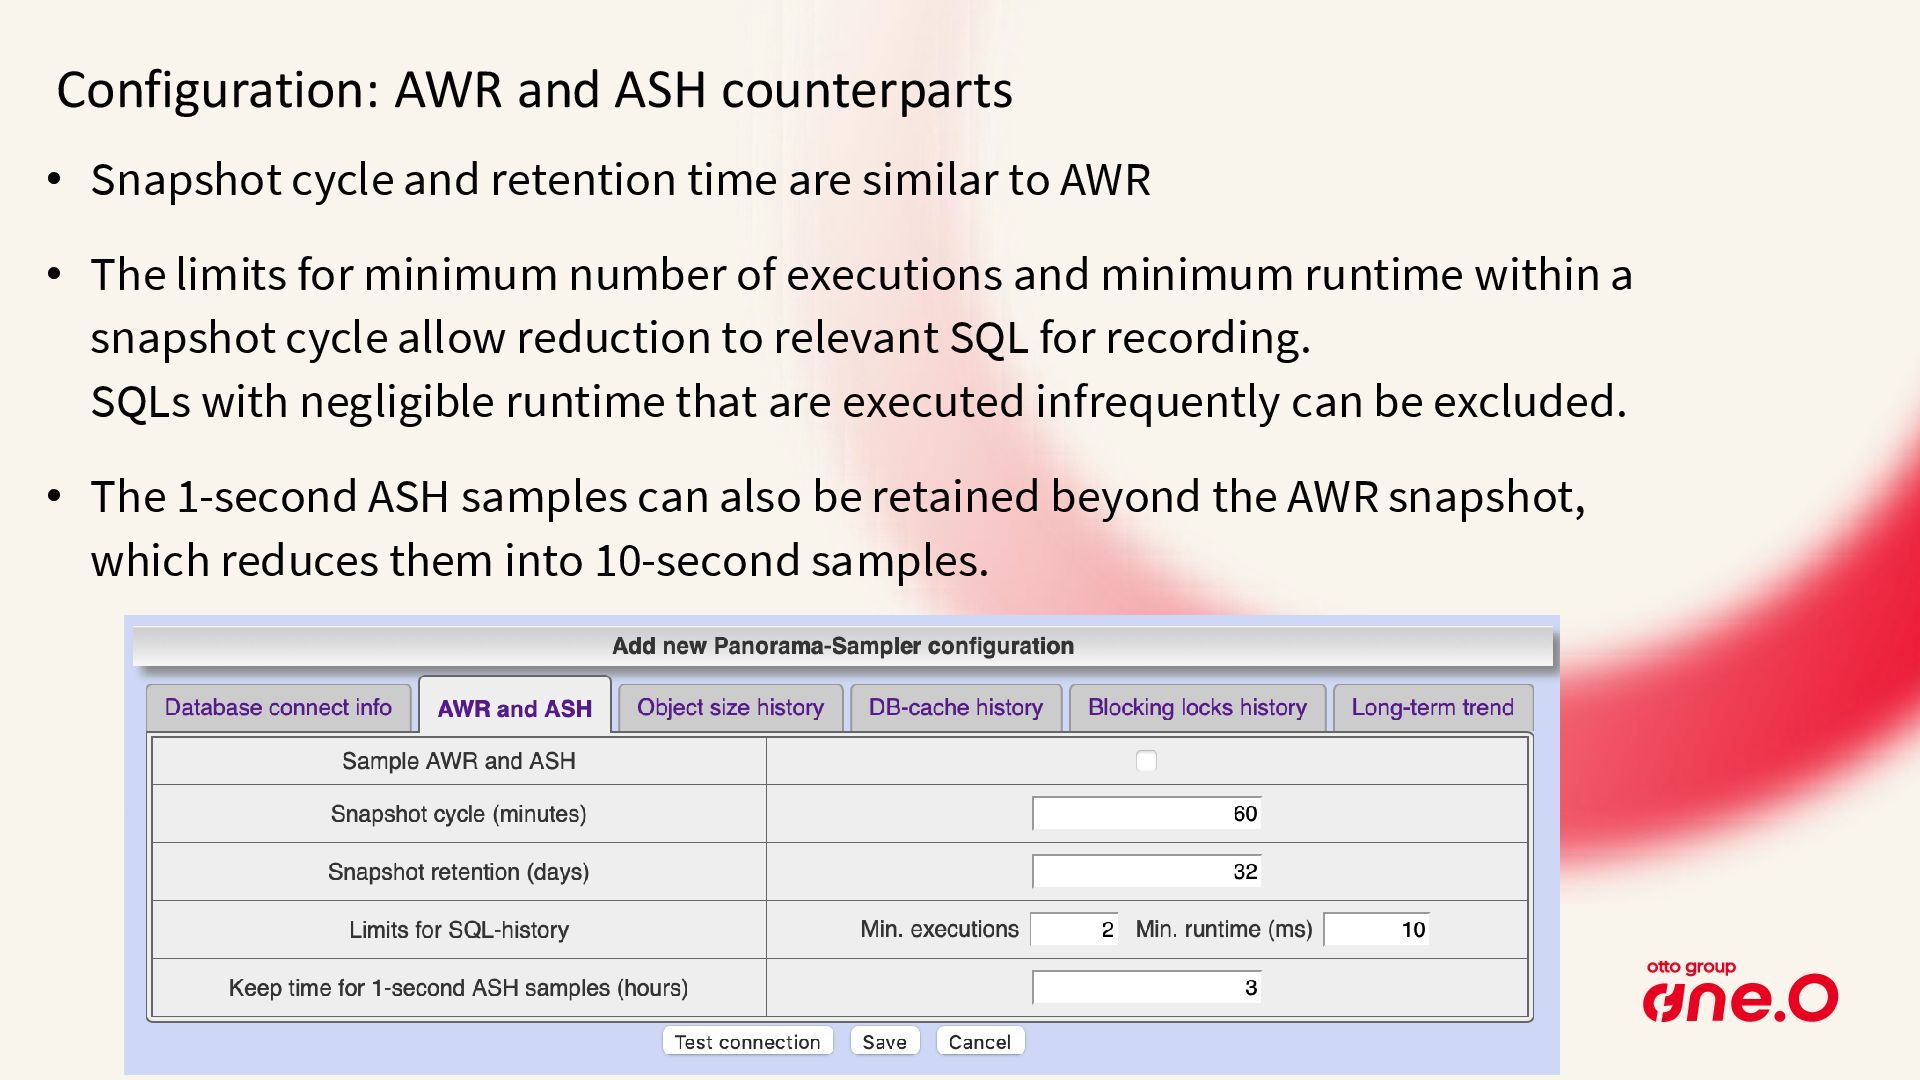Go to Blocking locks history tab
Viewport: 1920px width, 1080px height.
pos(1197,708)
